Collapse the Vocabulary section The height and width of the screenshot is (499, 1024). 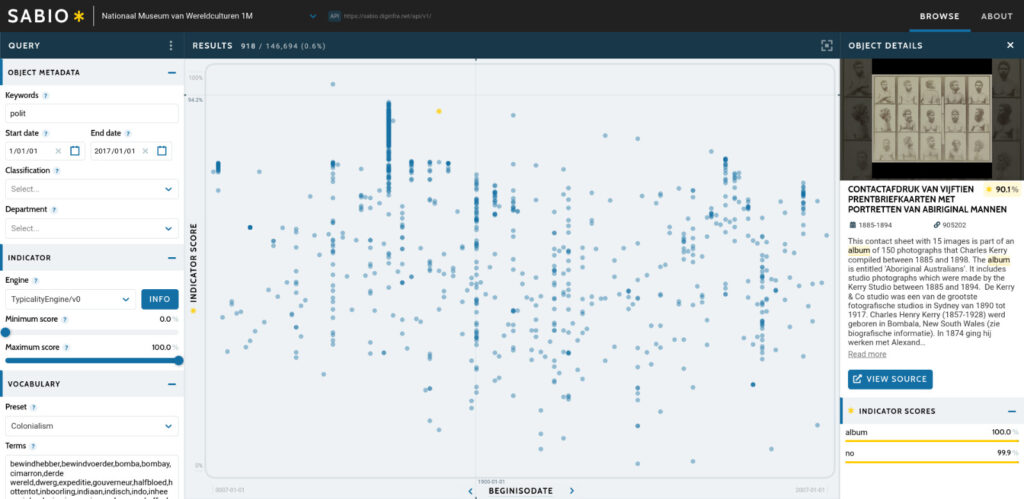coord(172,384)
